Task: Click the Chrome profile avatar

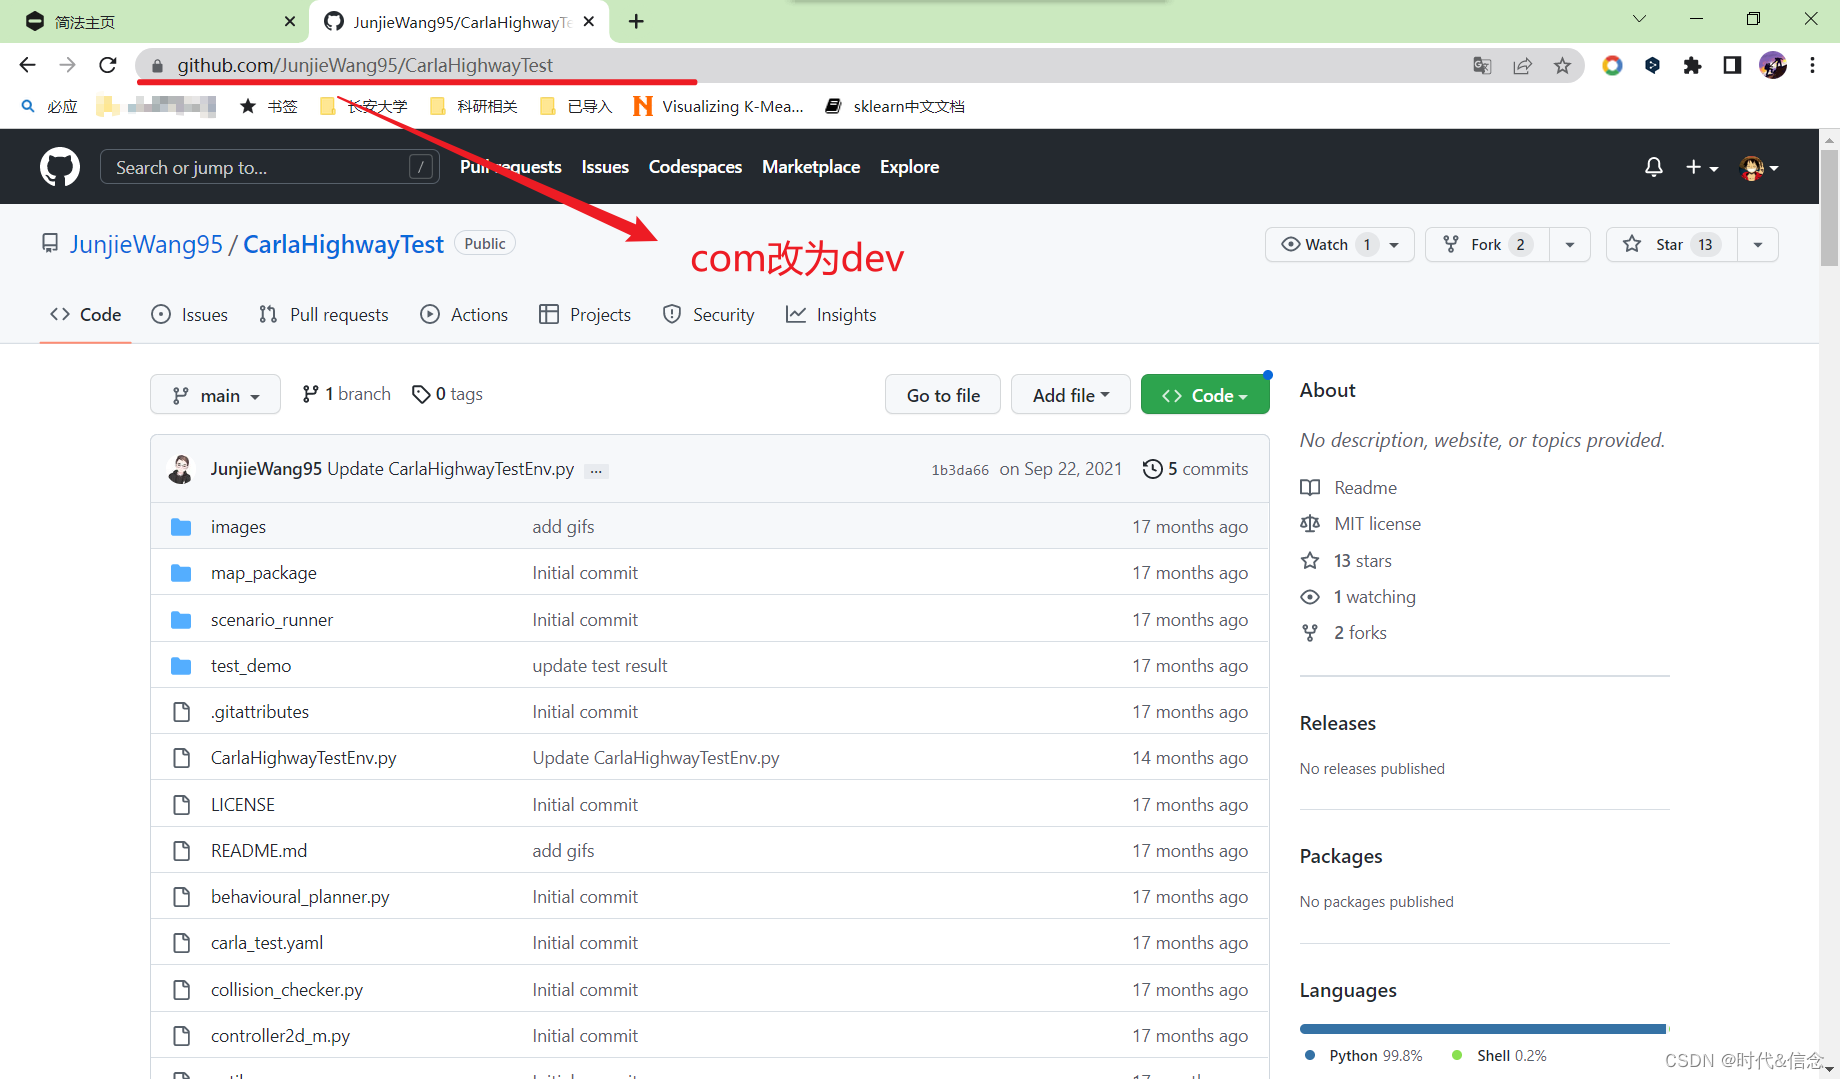Action: [1773, 66]
